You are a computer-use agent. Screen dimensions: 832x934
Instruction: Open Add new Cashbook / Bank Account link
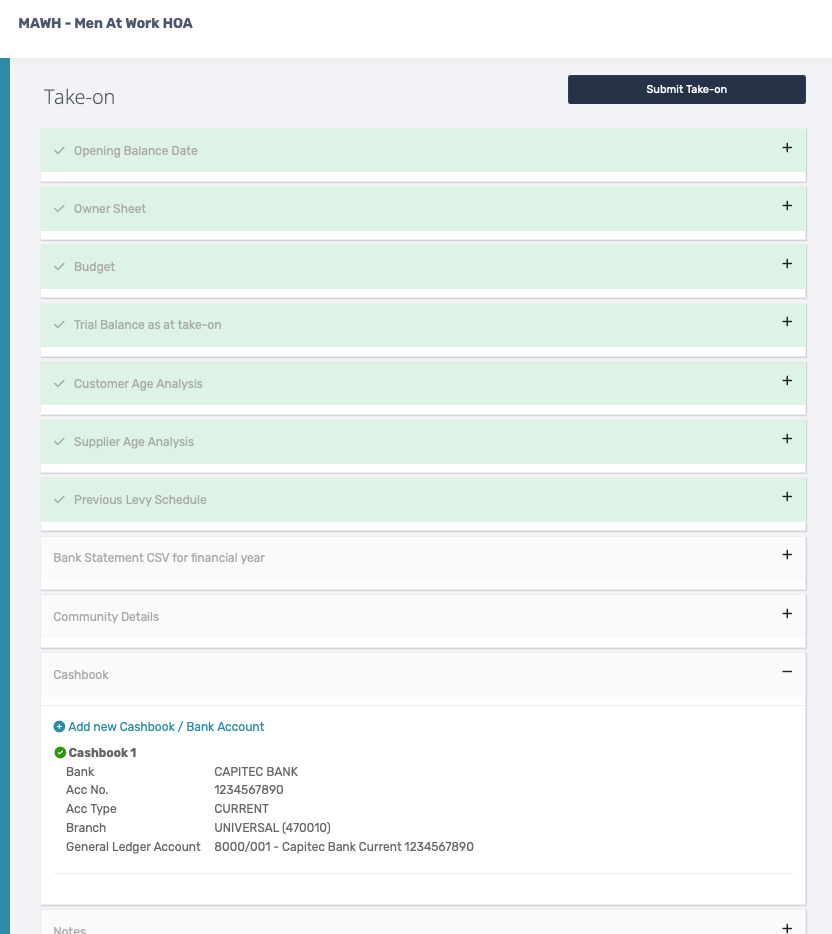[x=166, y=727]
